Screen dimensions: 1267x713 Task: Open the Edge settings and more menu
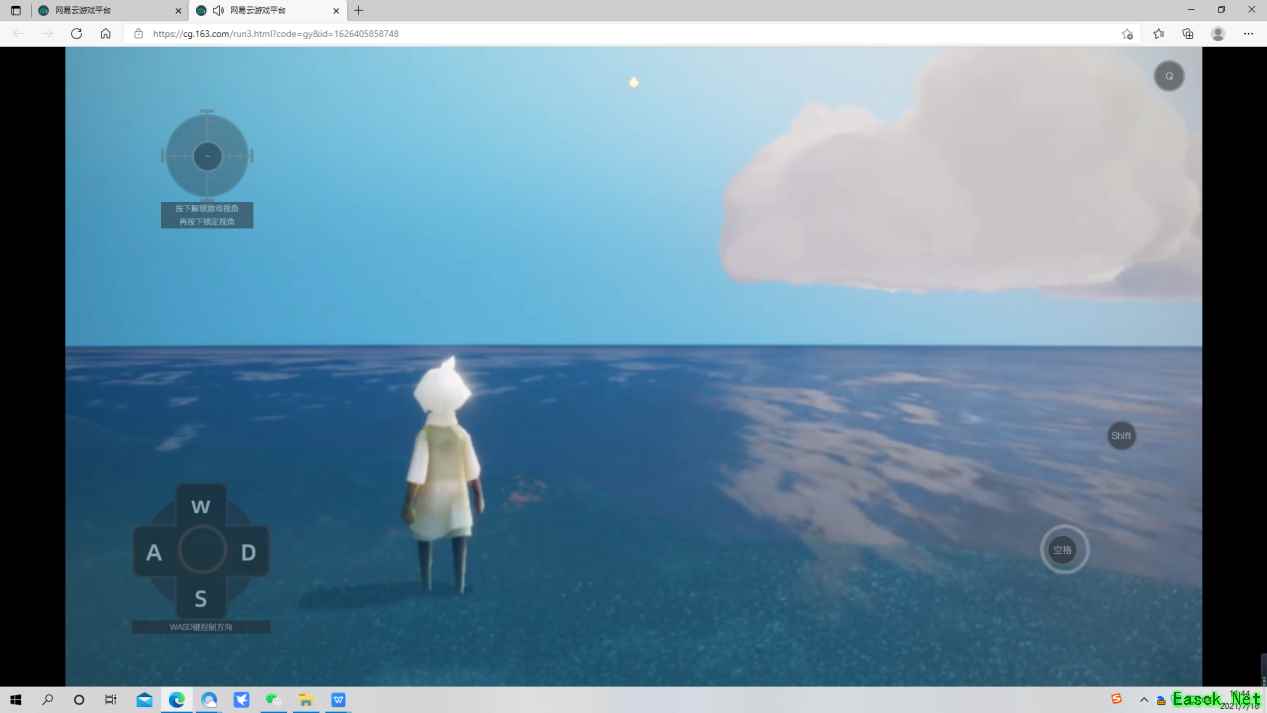[1248, 34]
